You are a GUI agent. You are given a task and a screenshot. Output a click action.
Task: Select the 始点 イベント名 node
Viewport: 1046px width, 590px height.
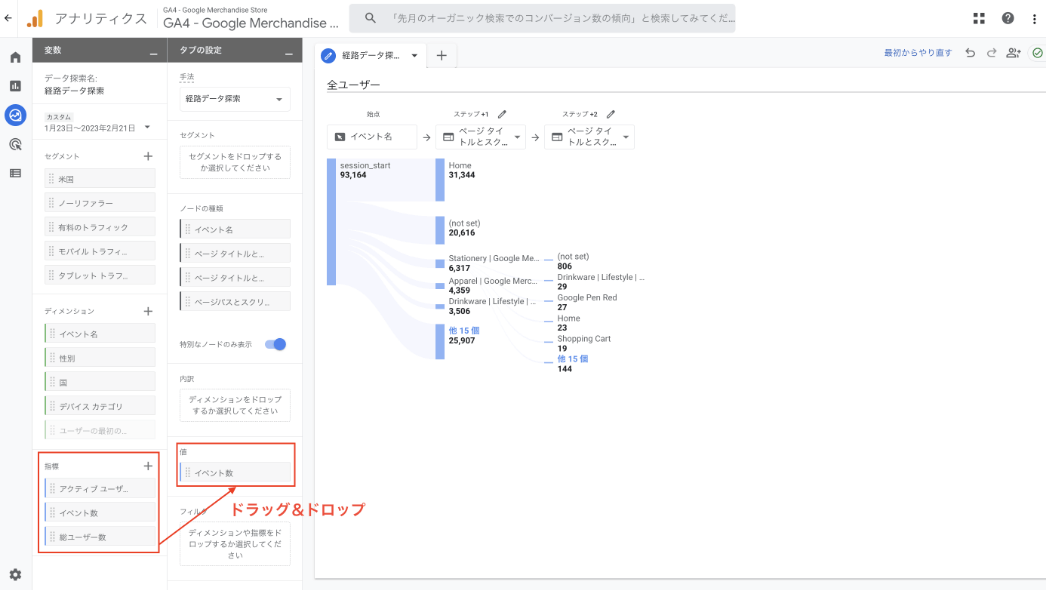pyautogui.click(x=372, y=137)
